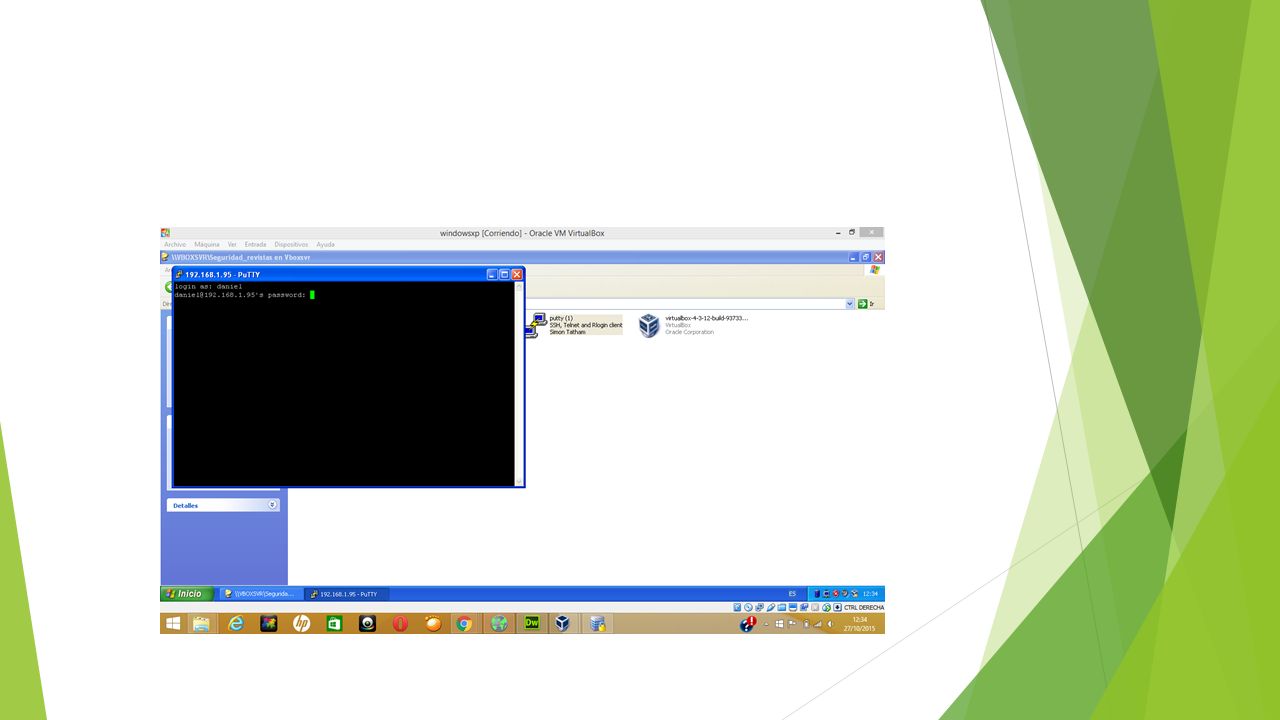Viewport: 1280px width, 720px height.
Task: Open the Máquina menu
Action: (x=207, y=244)
